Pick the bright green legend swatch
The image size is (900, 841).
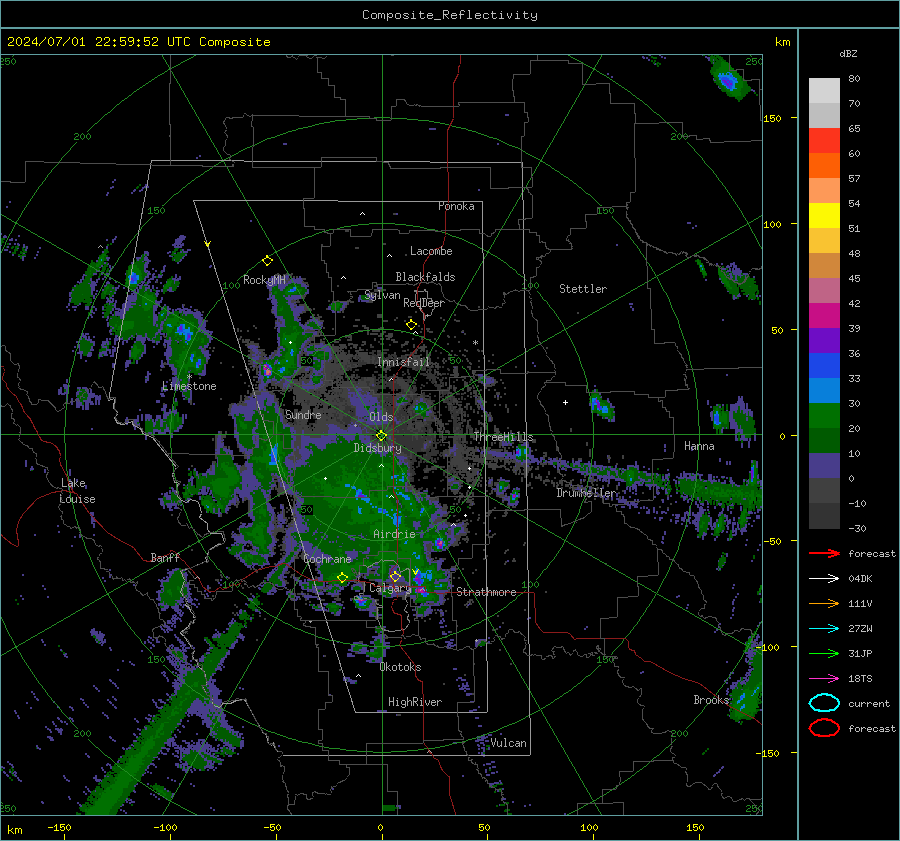point(824,415)
